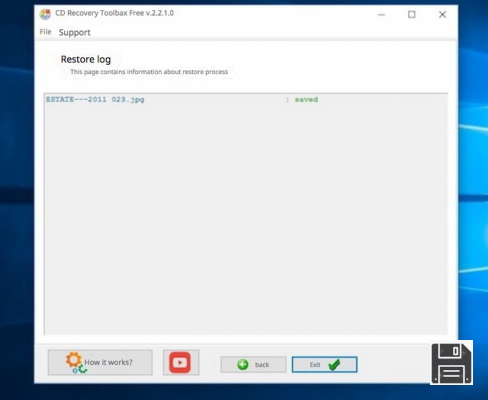This screenshot has height=400, width=488.
Task: Click the Restore log heading
Action: [86, 59]
